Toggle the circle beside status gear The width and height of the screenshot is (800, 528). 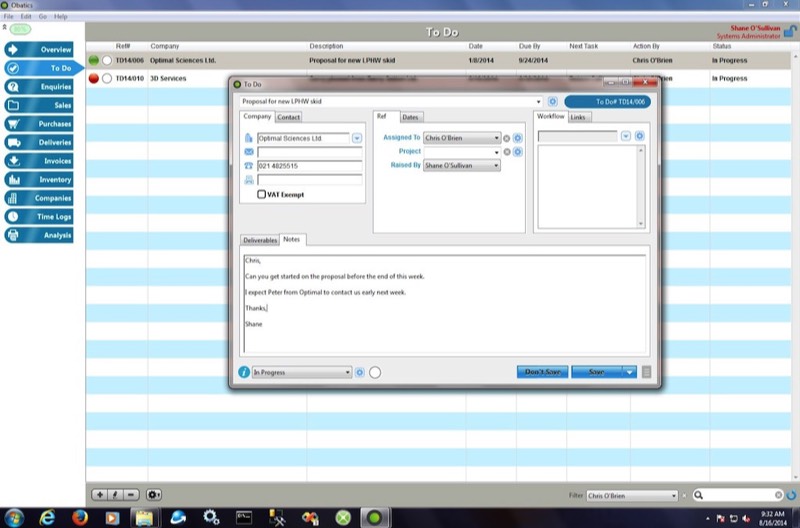[375, 372]
